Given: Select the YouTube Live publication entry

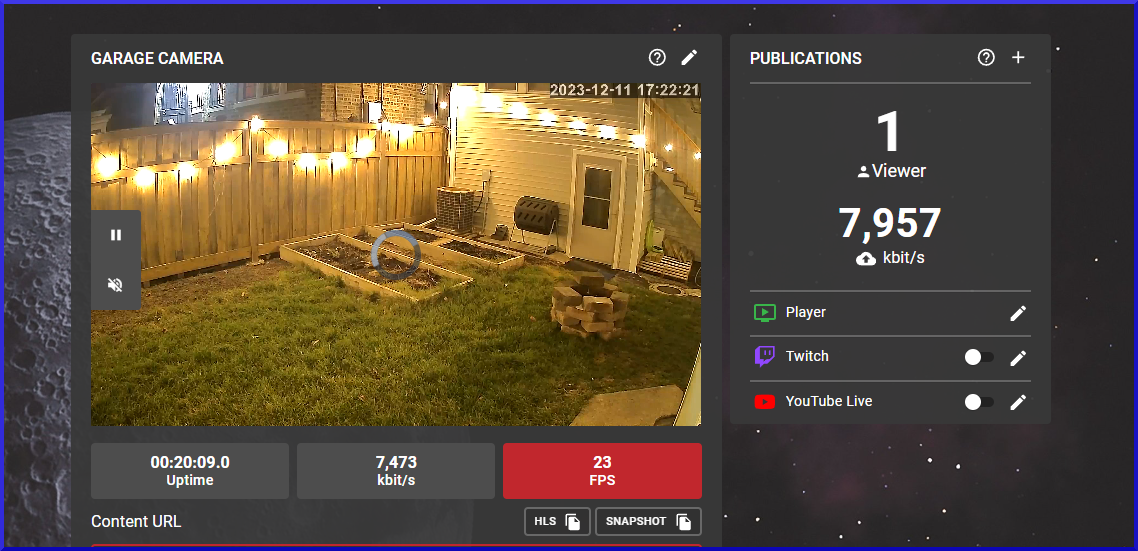Looking at the screenshot, I should 828,402.
